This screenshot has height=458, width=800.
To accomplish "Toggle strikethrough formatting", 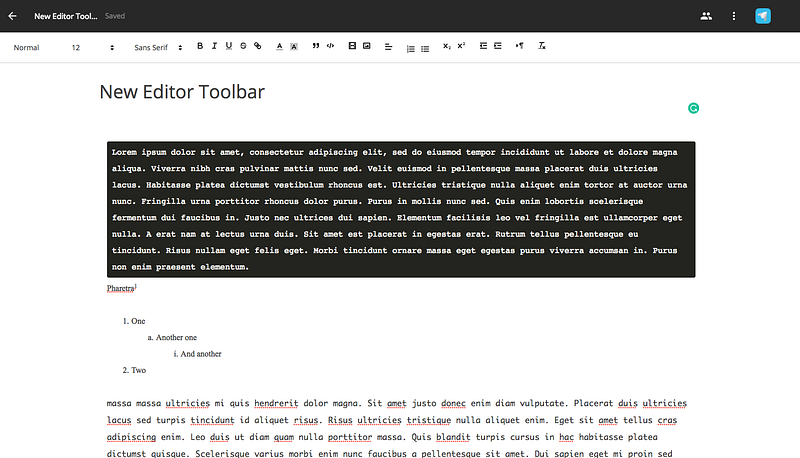I will [243, 46].
